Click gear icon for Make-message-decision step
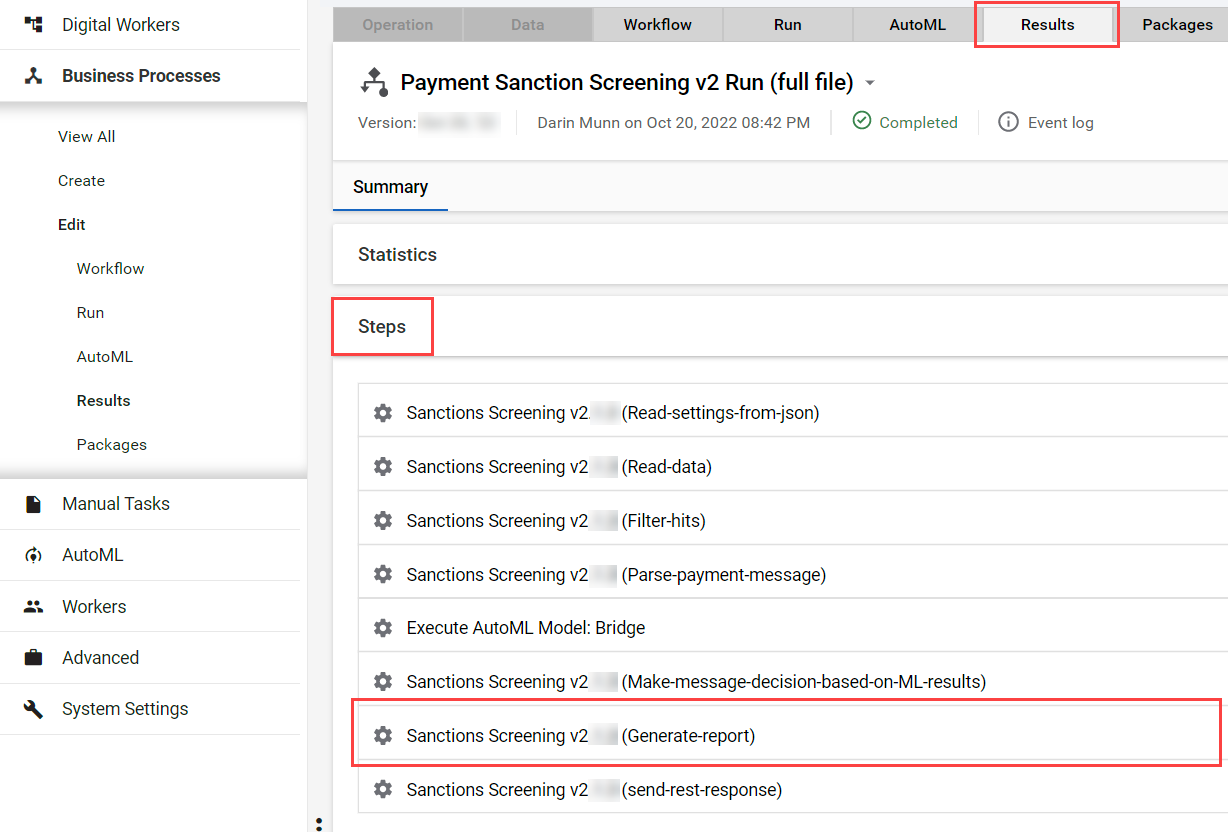Viewport: 1228px width, 832px height. coord(383,682)
